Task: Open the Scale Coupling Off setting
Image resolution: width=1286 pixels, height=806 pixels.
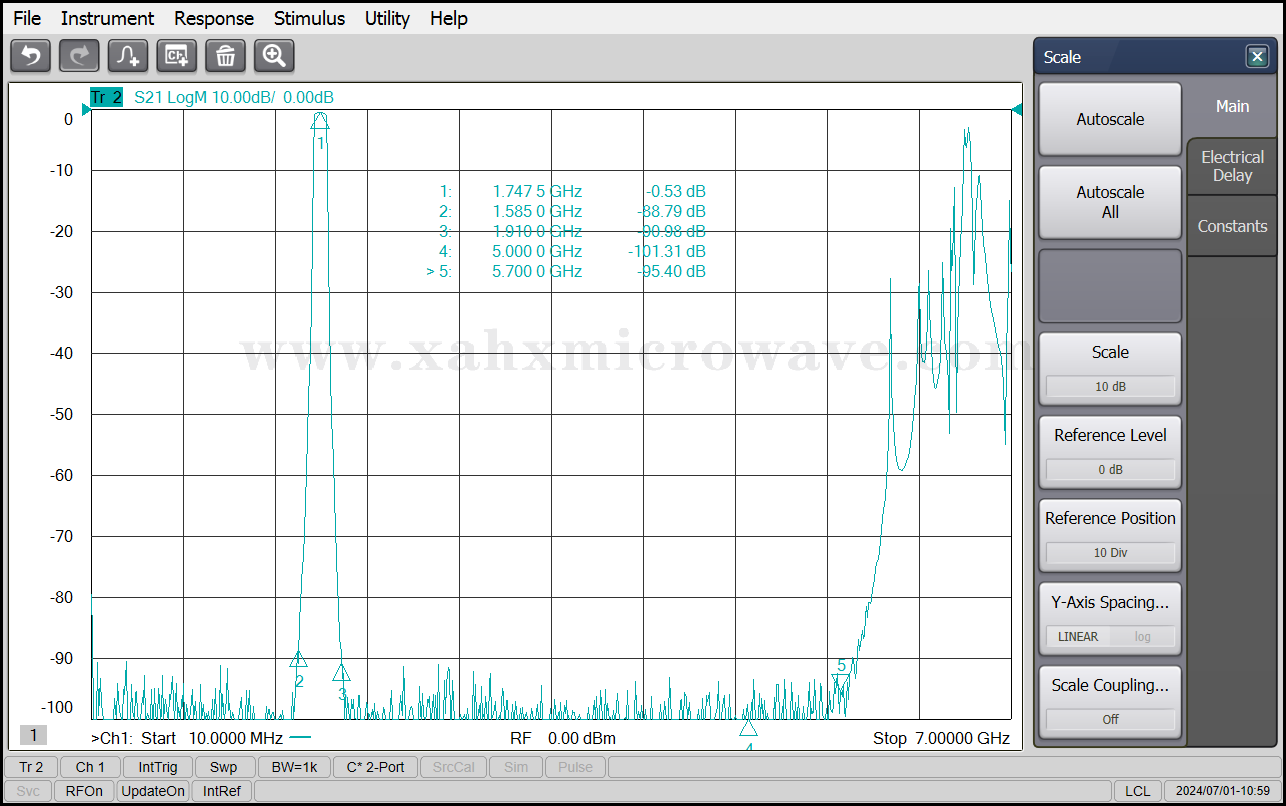Action: click(1110, 719)
